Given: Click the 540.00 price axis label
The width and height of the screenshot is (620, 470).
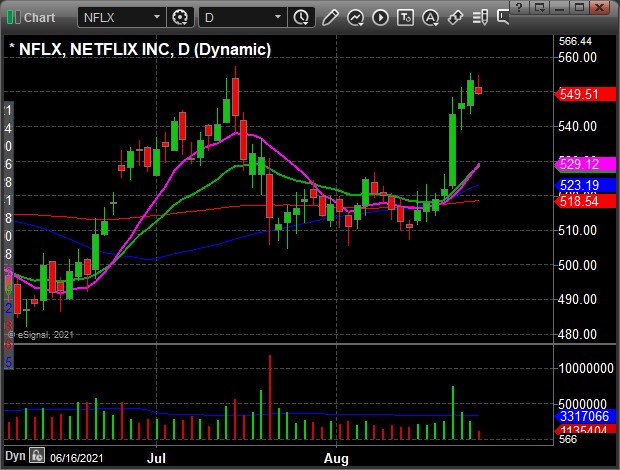Looking at the screenshot, I should pyautogui.click(x=577, y=126).
